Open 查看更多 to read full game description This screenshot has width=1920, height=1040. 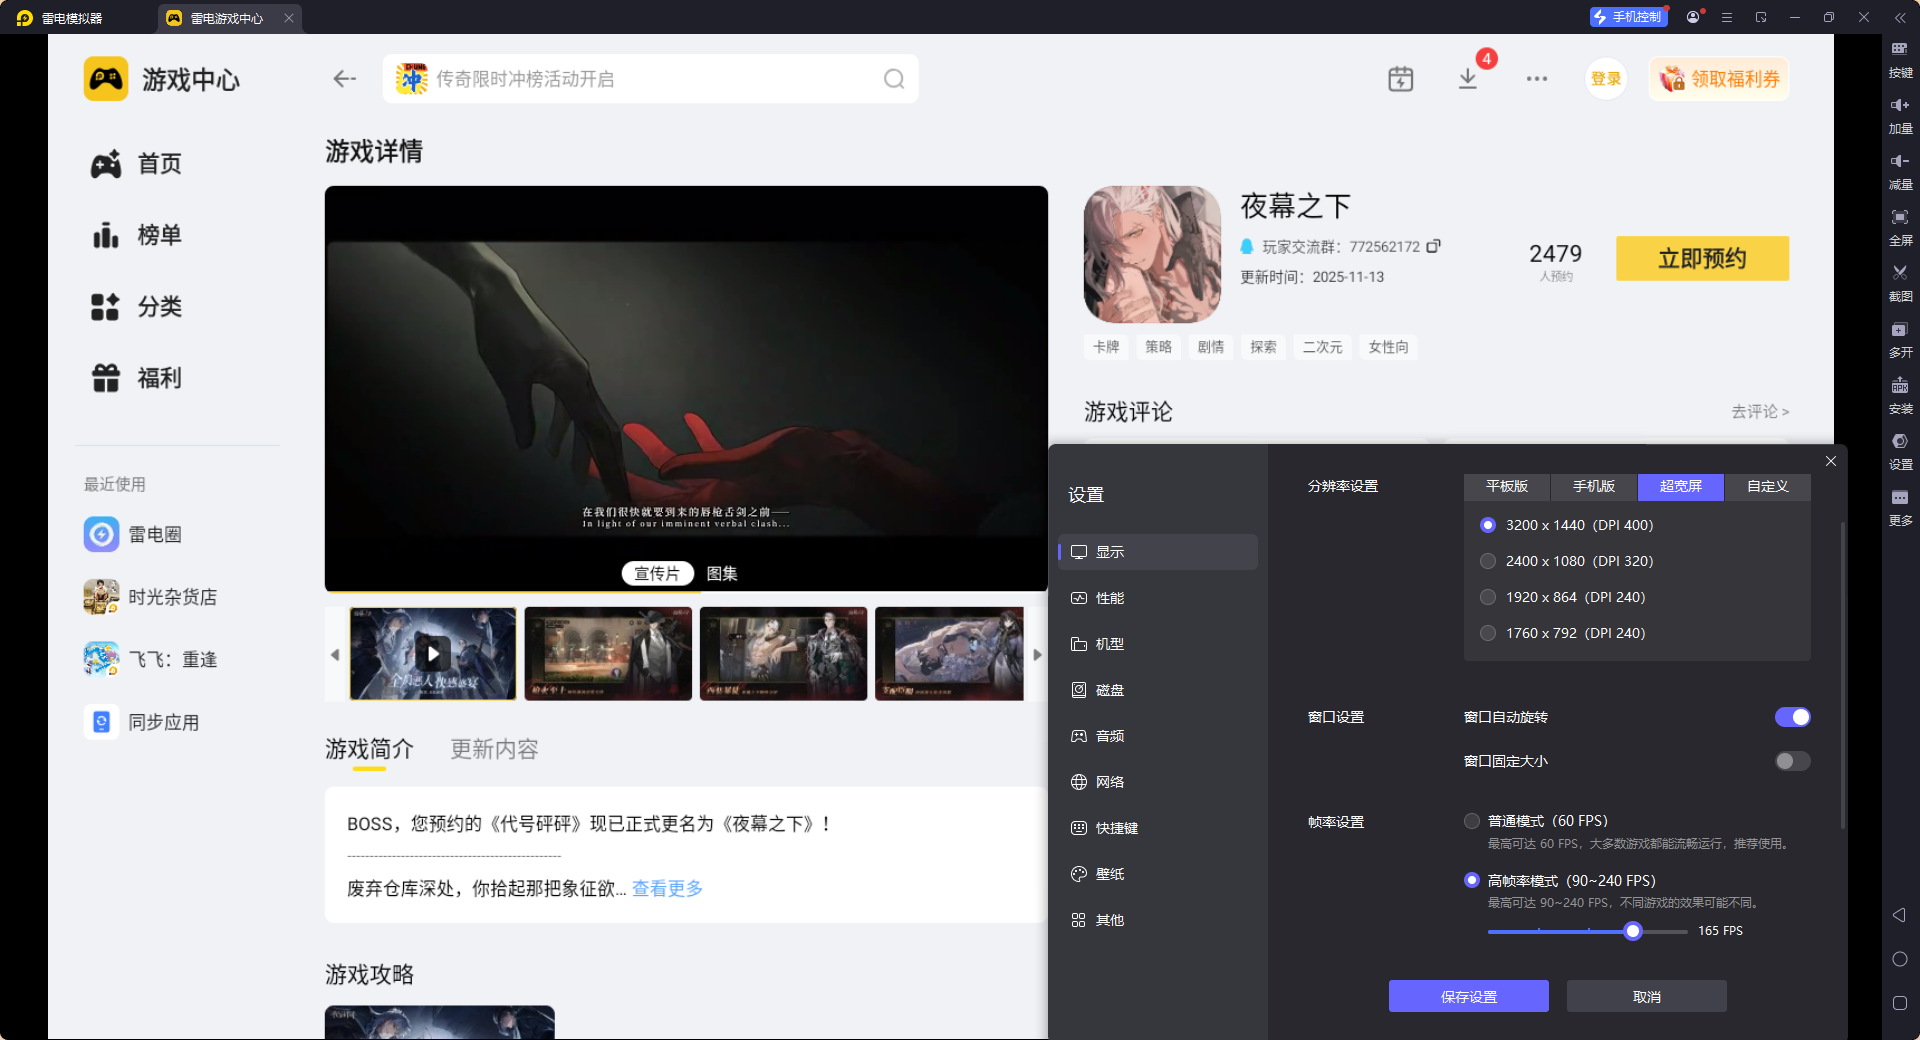[x=665, y=888]
